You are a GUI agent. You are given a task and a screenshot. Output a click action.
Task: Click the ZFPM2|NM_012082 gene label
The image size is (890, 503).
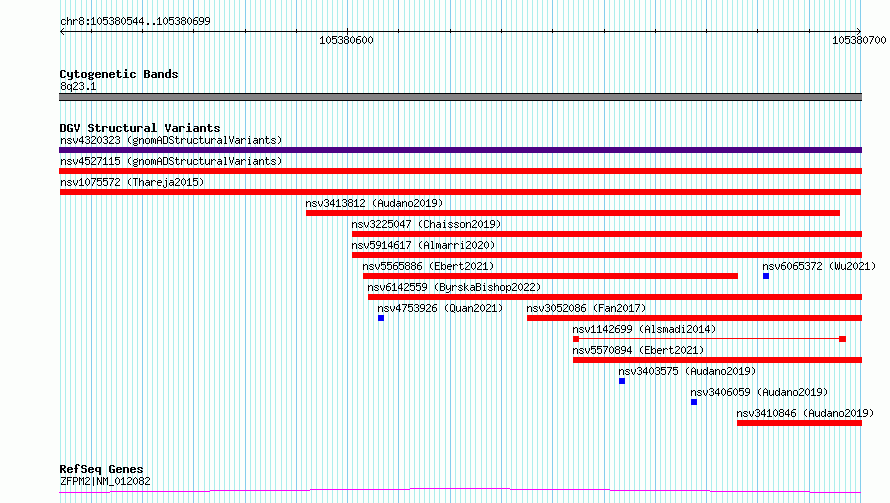[105, 481]
